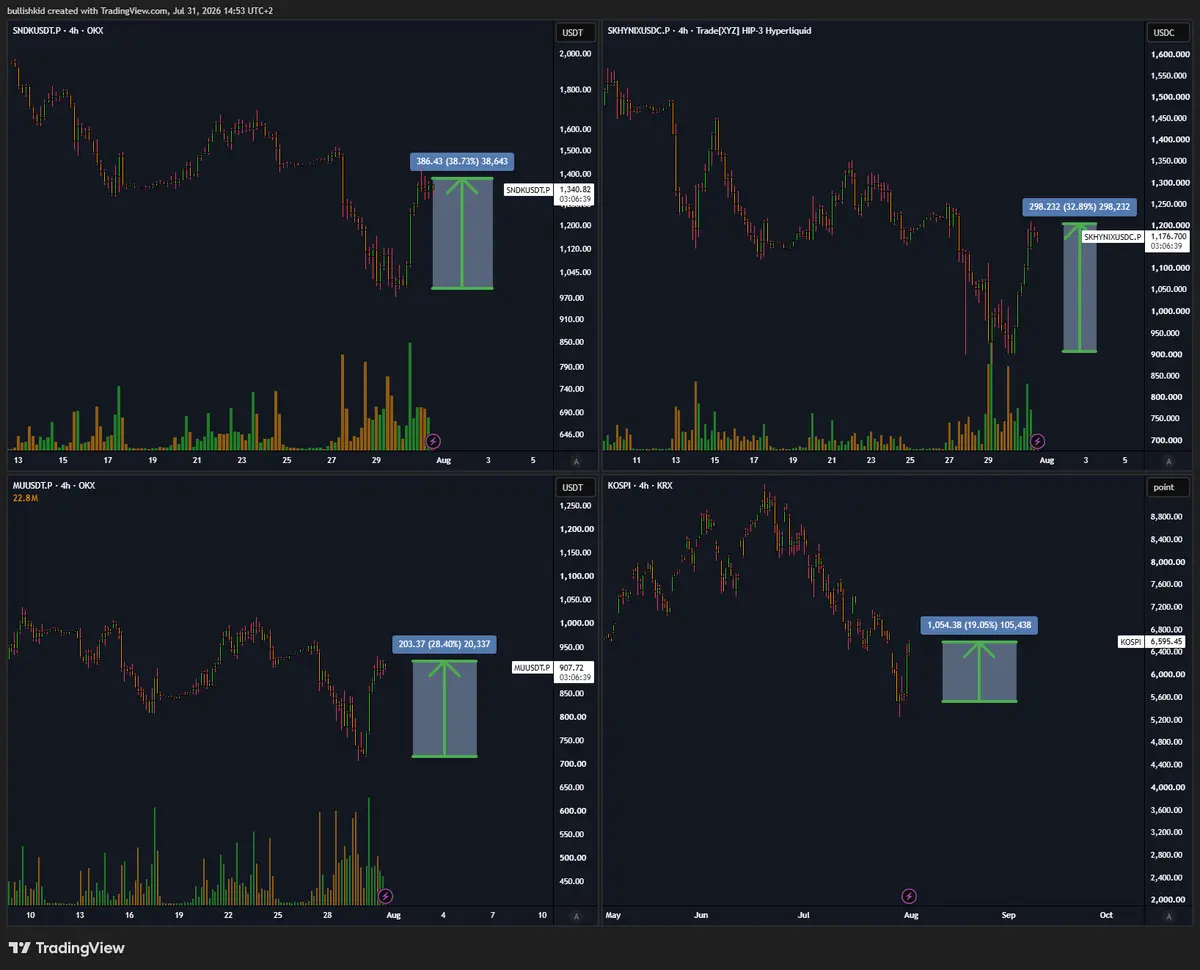Screen dimensions: 1200x970
Task: Click the May label on KOSPI time axis
Action: click(x=614, y=915)
